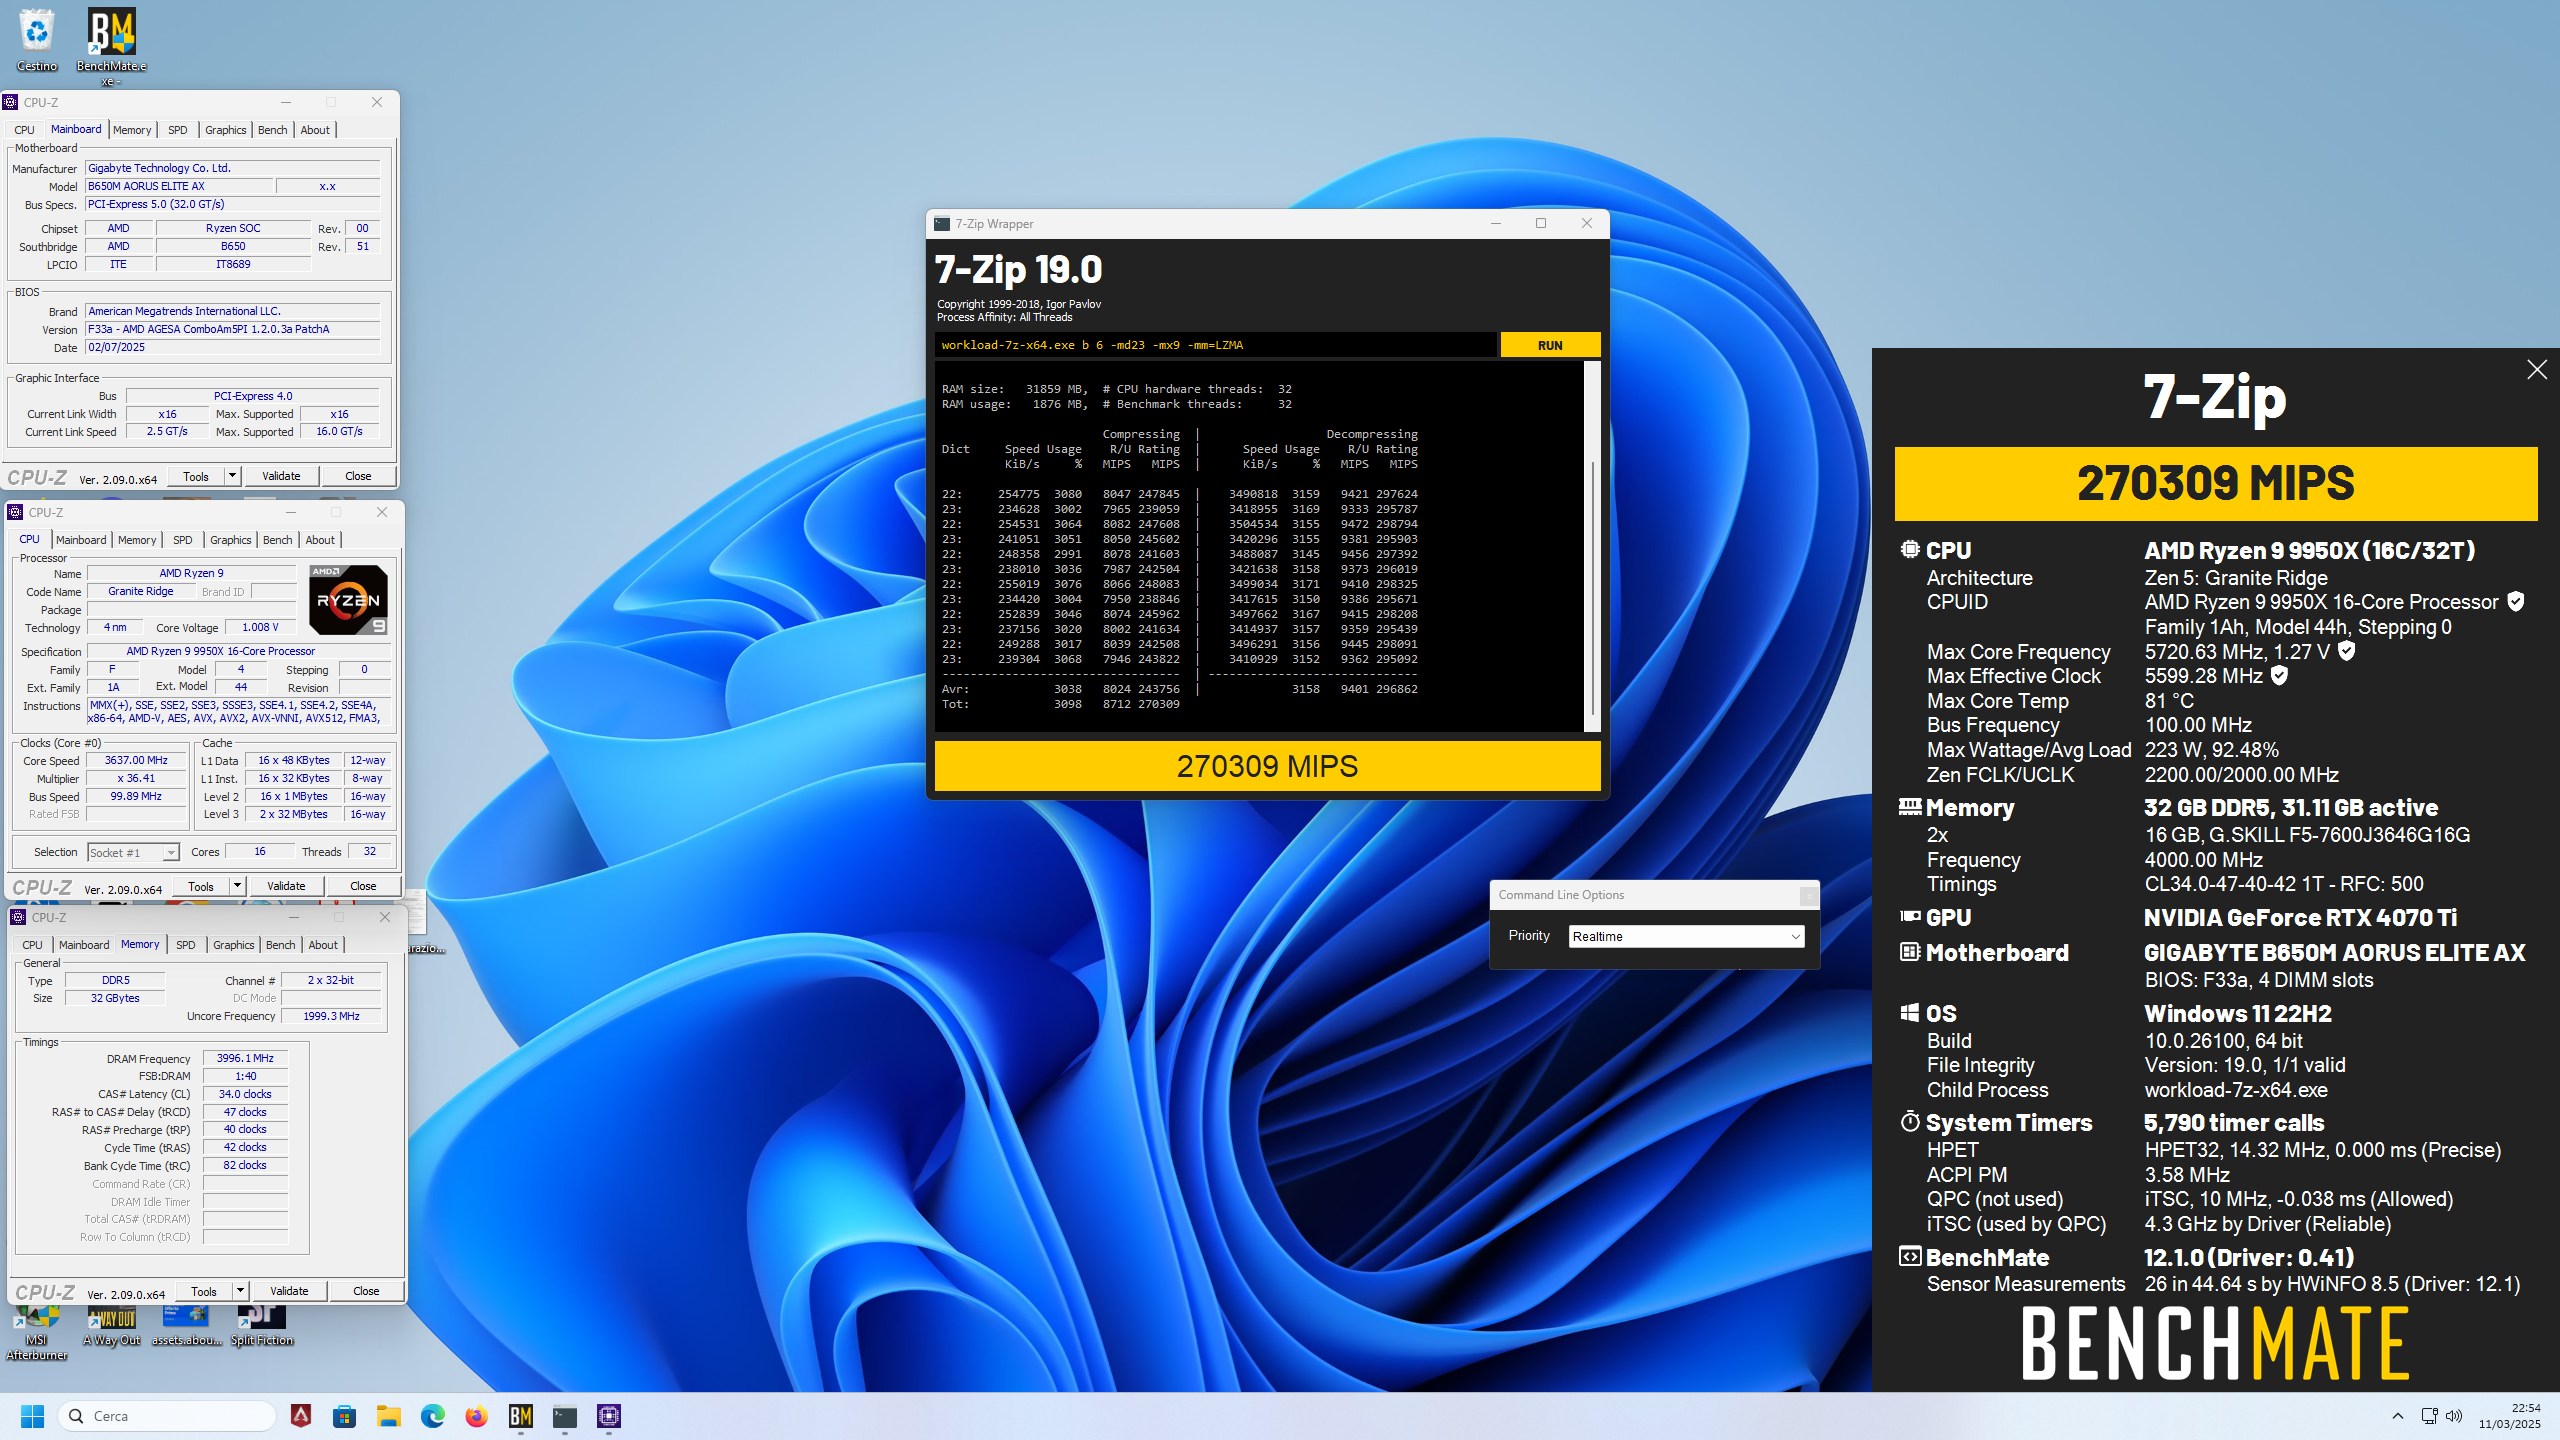This screenshot has height=1440, width=2560.
Task: Click the yellow RUN button in 7-Zip Wrapper
Action: pyautogui.click(x=1550, y=345)
